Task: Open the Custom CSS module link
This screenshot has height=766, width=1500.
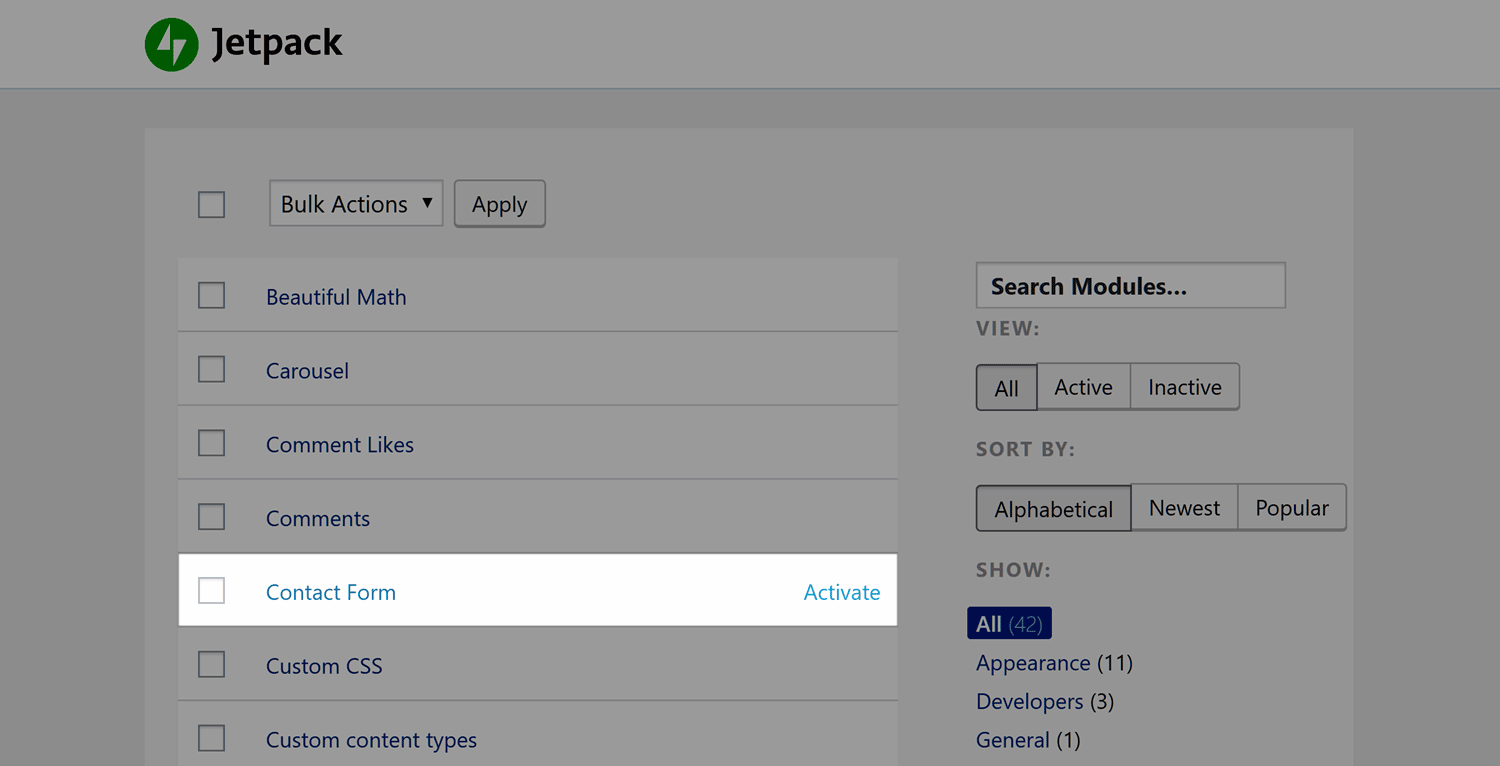Action: pos(324,666)
